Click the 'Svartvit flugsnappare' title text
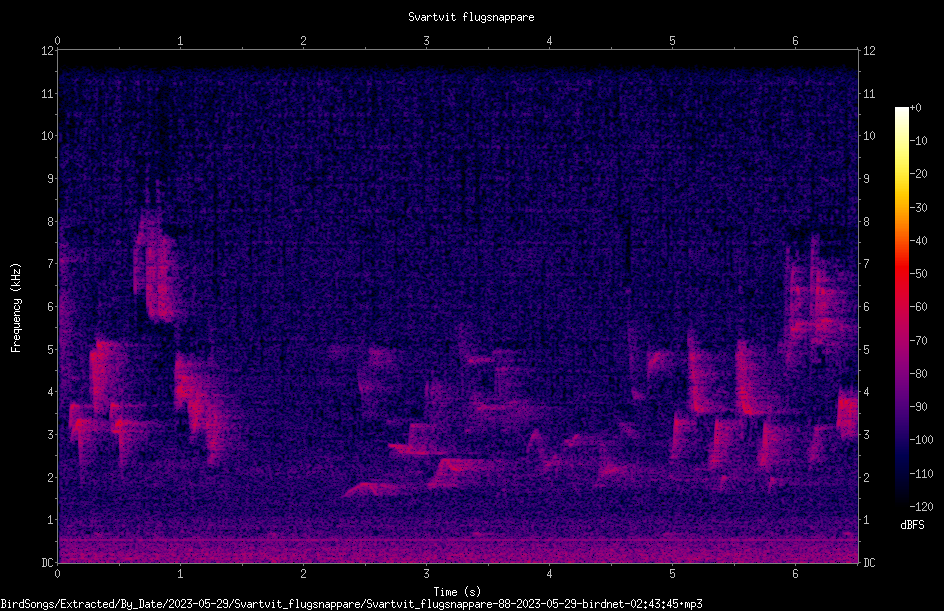 tap(471, 17)
